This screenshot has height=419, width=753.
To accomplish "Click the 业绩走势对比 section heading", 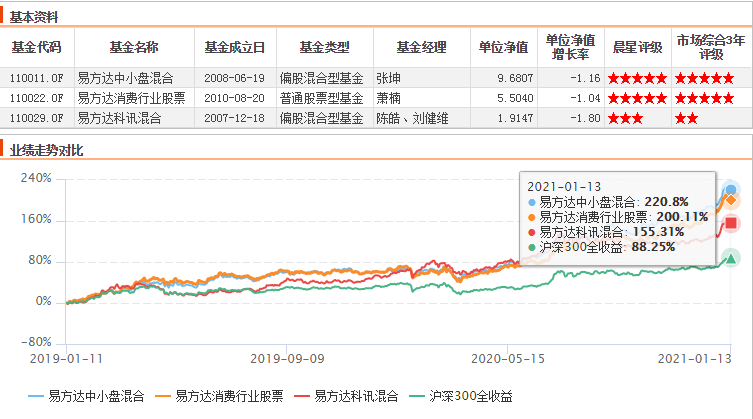I will pyautogui.click(x=47, y=150).
